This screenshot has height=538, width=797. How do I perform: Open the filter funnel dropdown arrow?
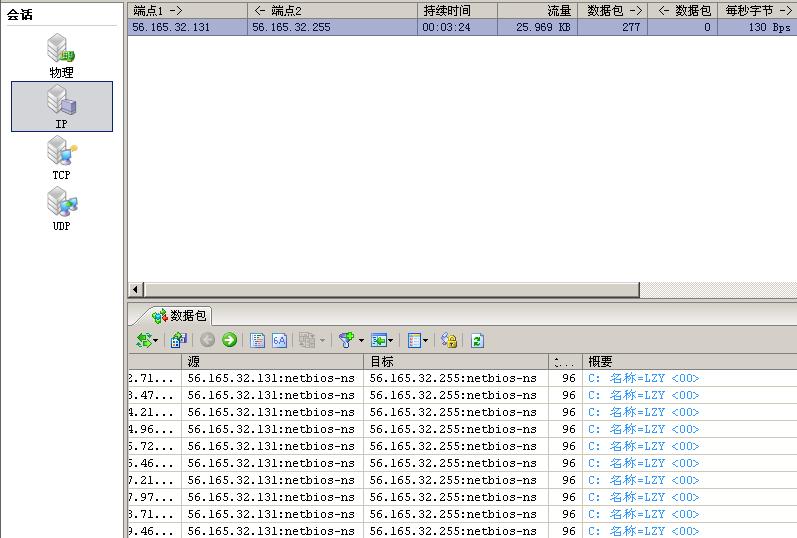[361, 340]
